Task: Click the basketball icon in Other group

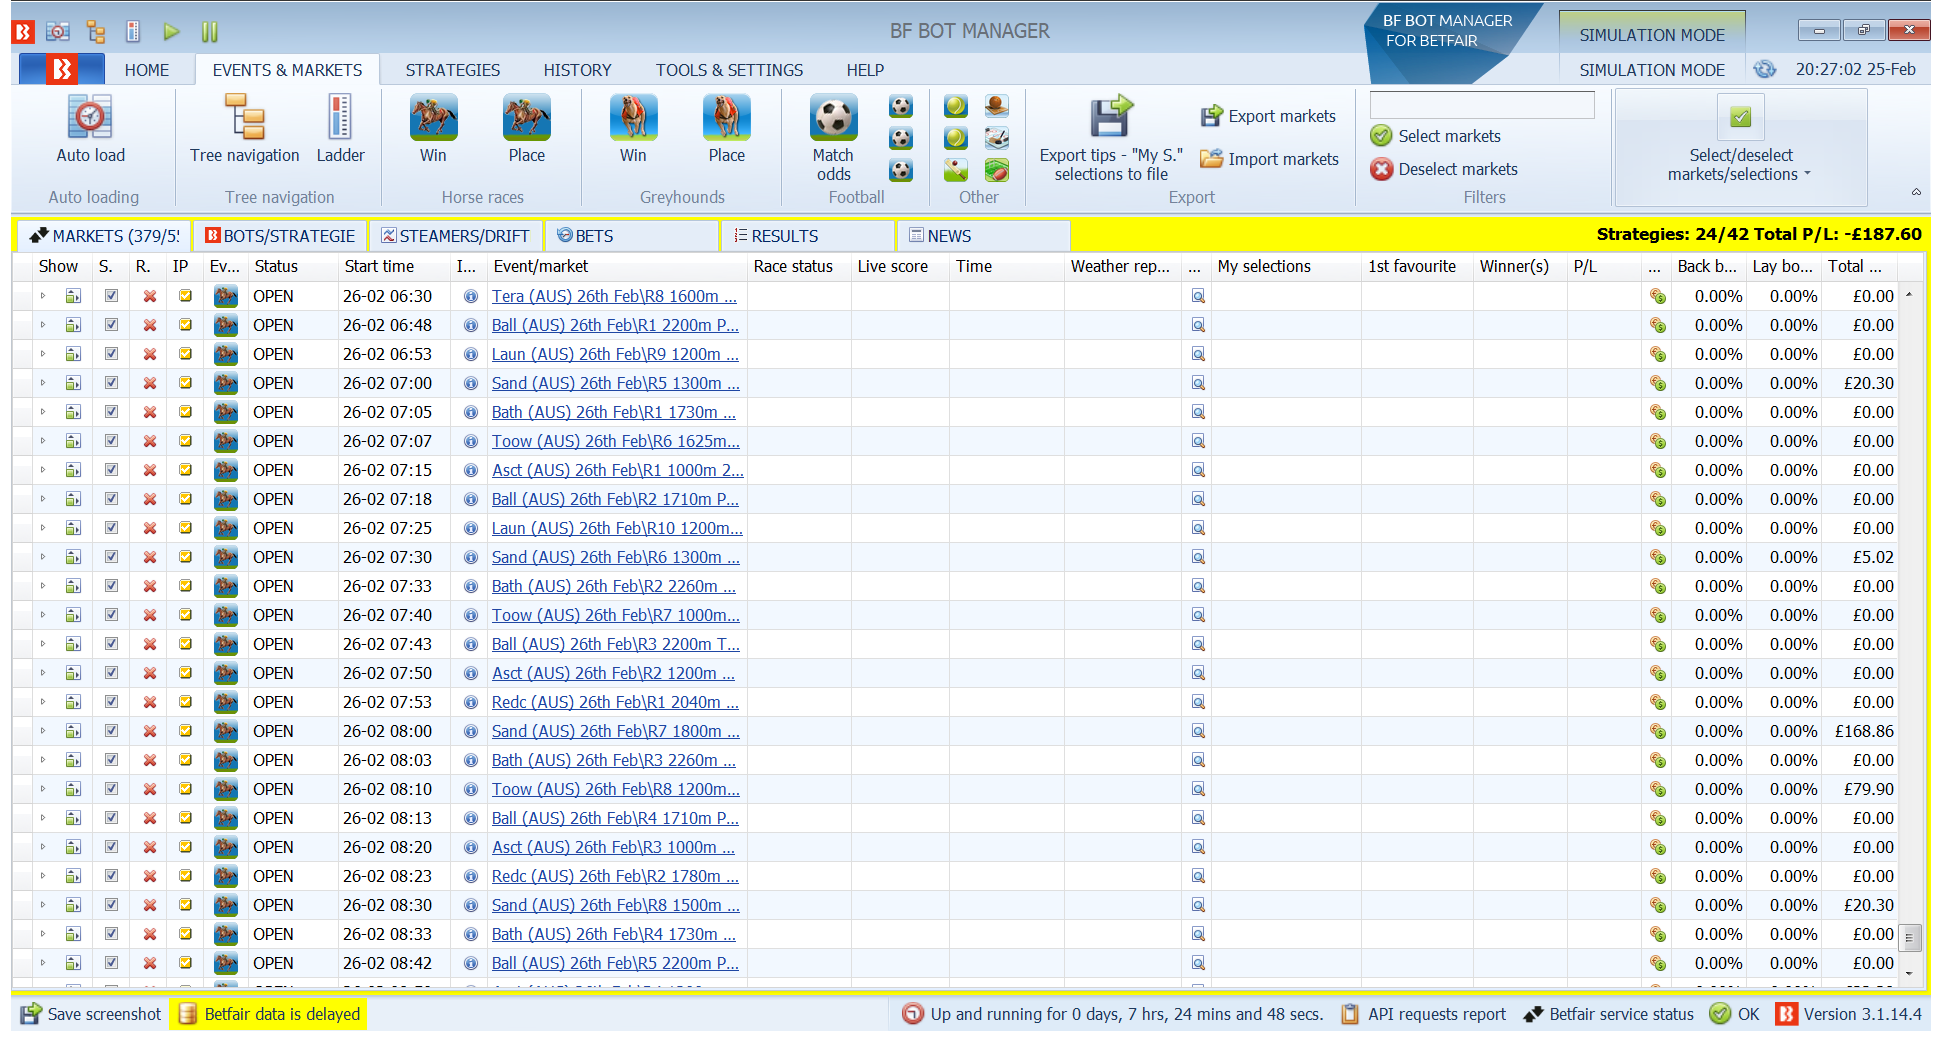Action: (996, 106)
